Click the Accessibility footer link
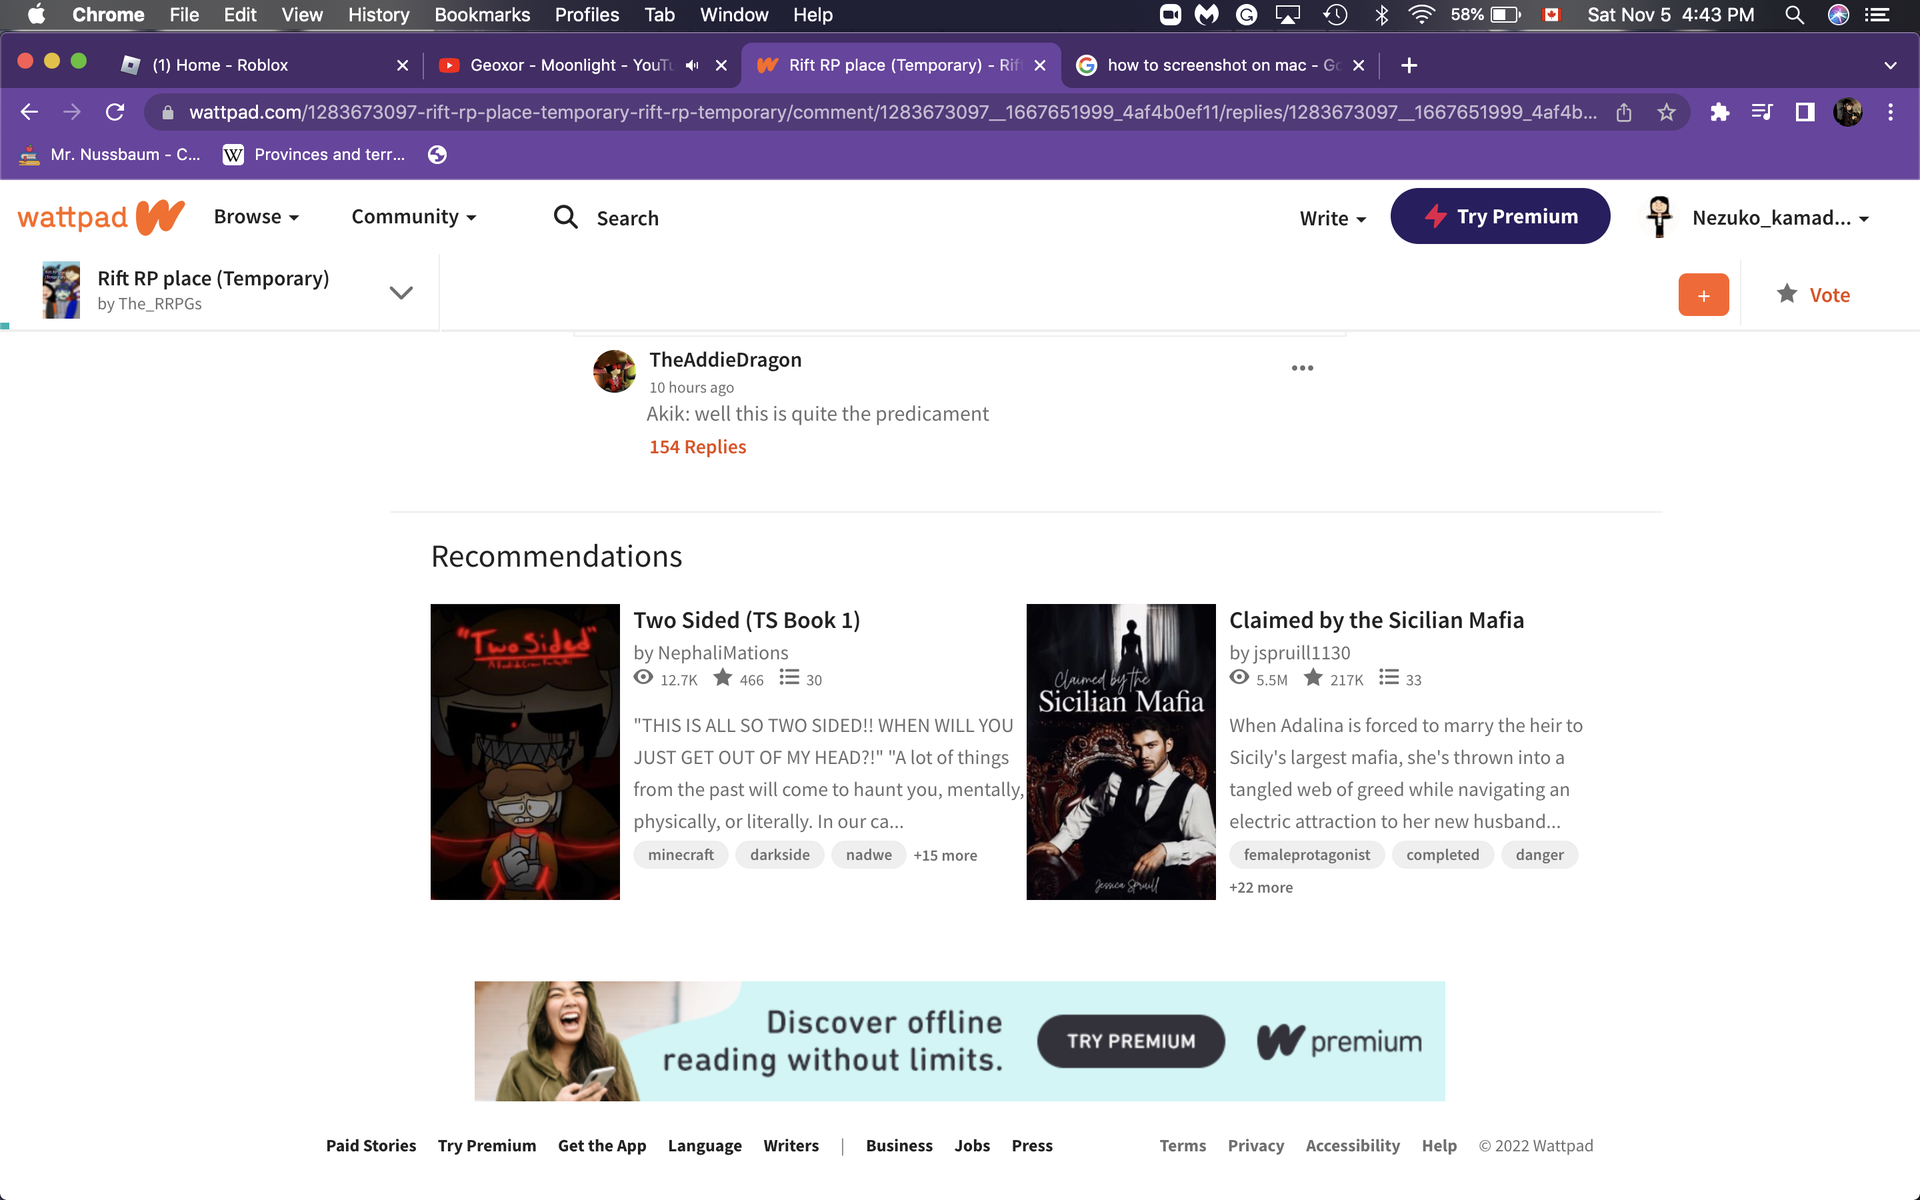This screenshot has height=1200, width=1920. tap(1352, 1146)
